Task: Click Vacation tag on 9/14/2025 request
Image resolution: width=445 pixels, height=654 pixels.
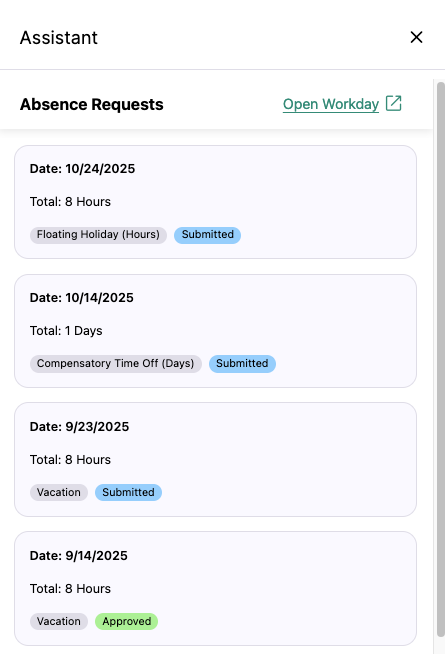Action: pos(59,621)
